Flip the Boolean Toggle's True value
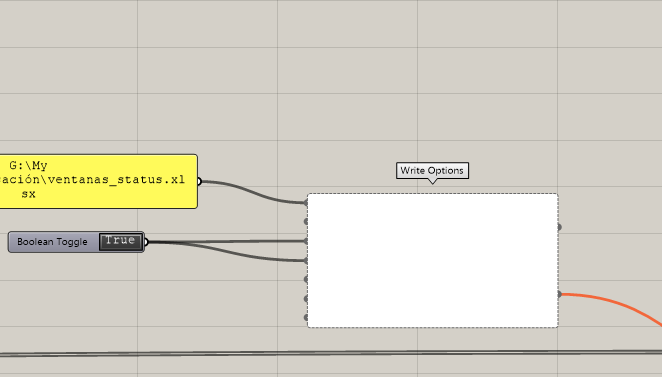662x377 pixels. click(121, 242)
